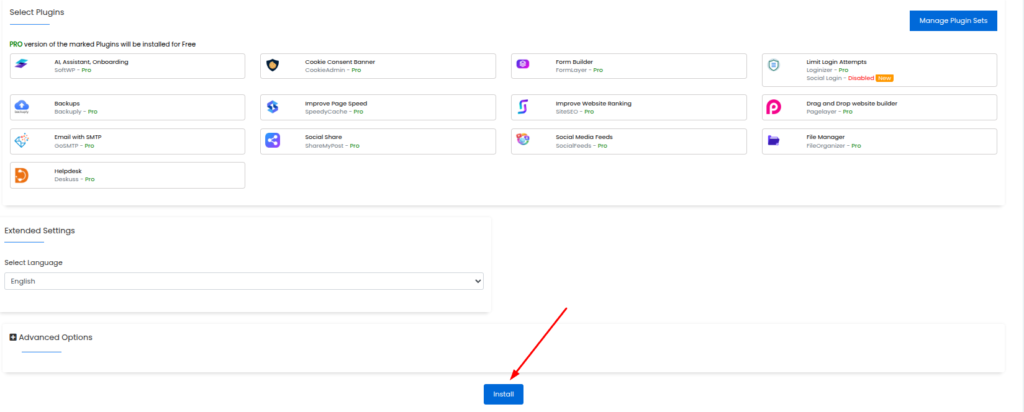The height and width of the screenshot is (412, 1024).
Task: Toggle the File Manager plugin card
Action: point(879,142)
